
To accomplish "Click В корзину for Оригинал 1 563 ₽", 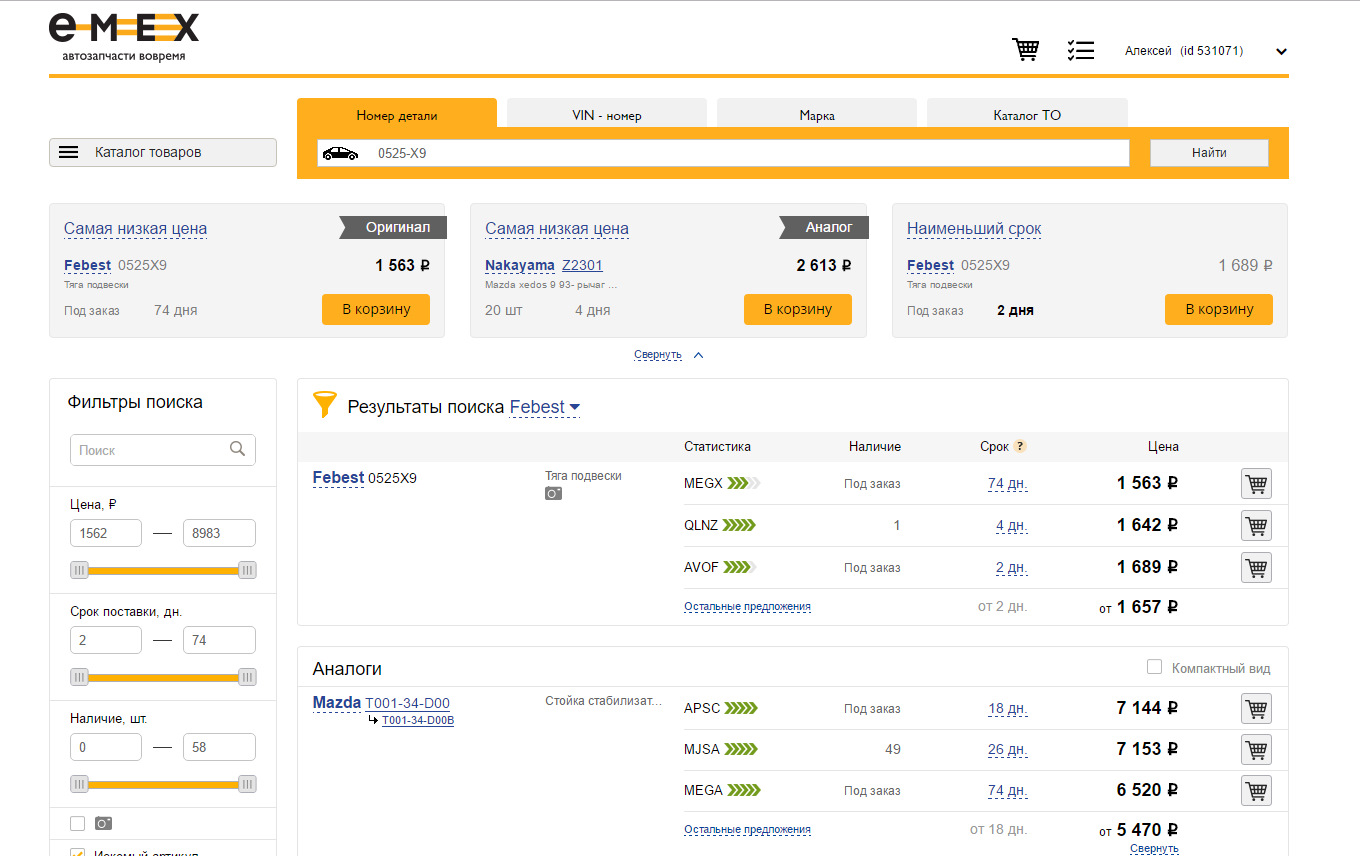I will tap(376, 309).
